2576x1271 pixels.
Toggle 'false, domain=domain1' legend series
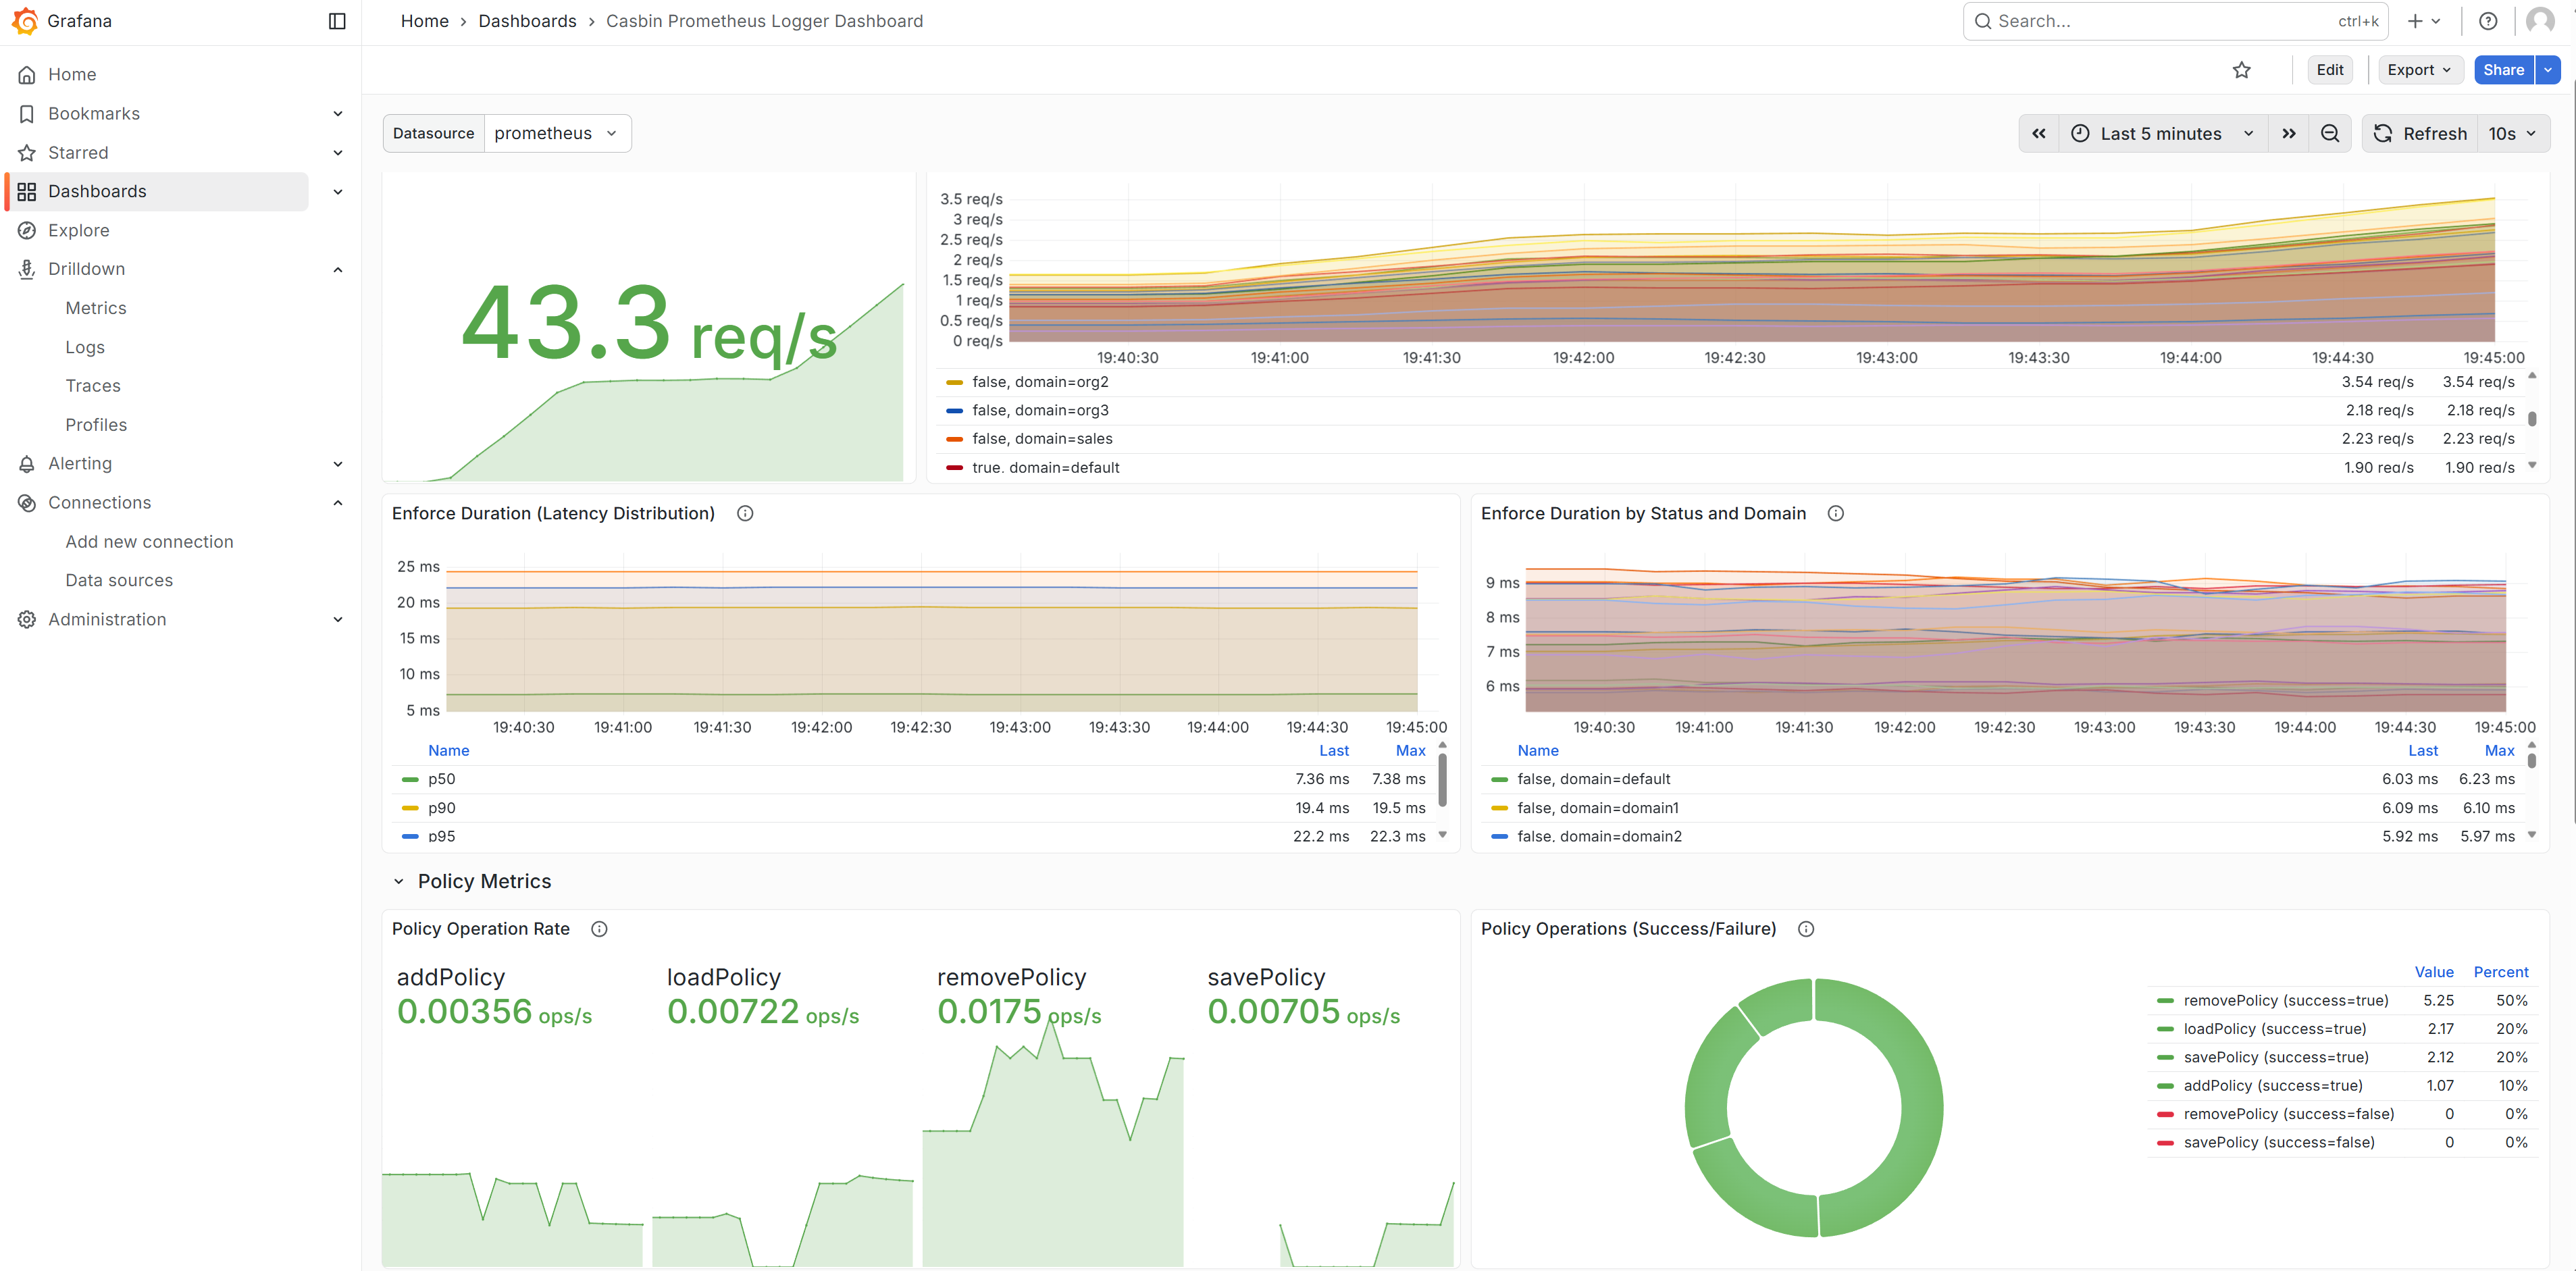click(x=1597, y=809)
